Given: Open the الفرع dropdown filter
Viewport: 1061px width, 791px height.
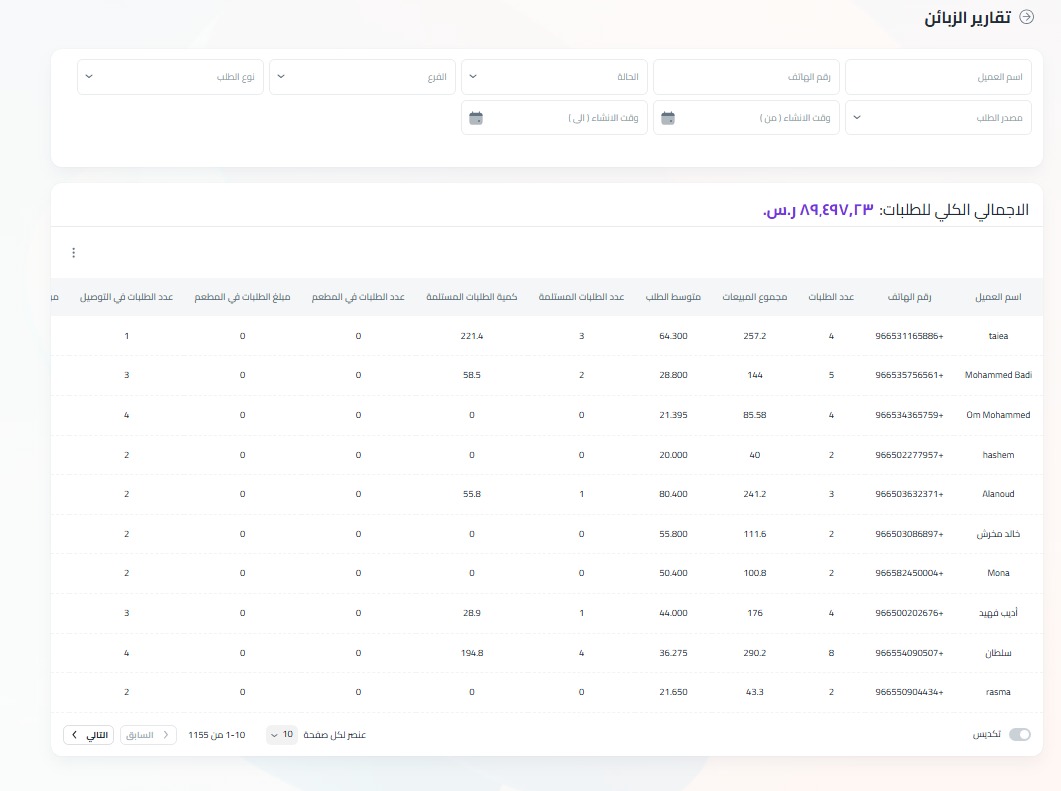Looking at the screenshot, I should pos(362,77).
